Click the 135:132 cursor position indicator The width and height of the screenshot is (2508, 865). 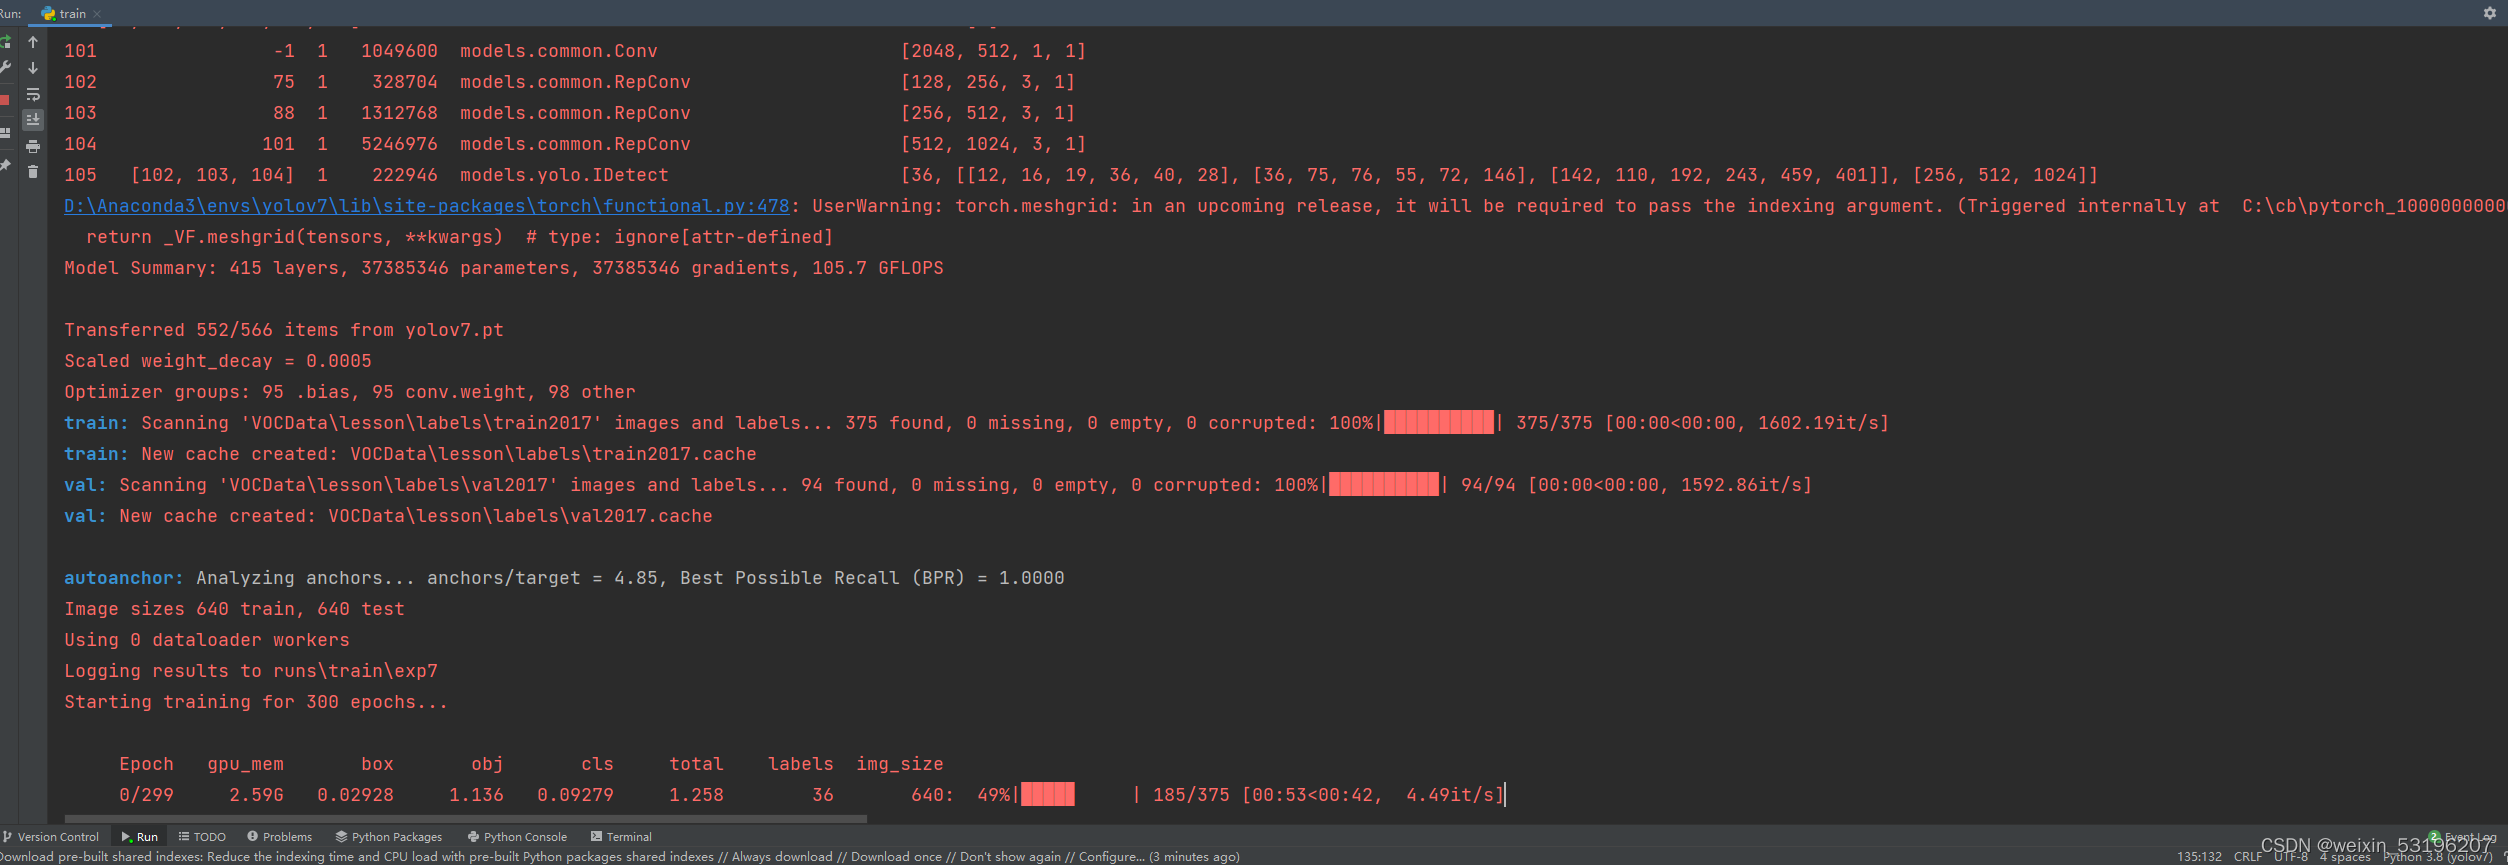[x=2199, y=857]
